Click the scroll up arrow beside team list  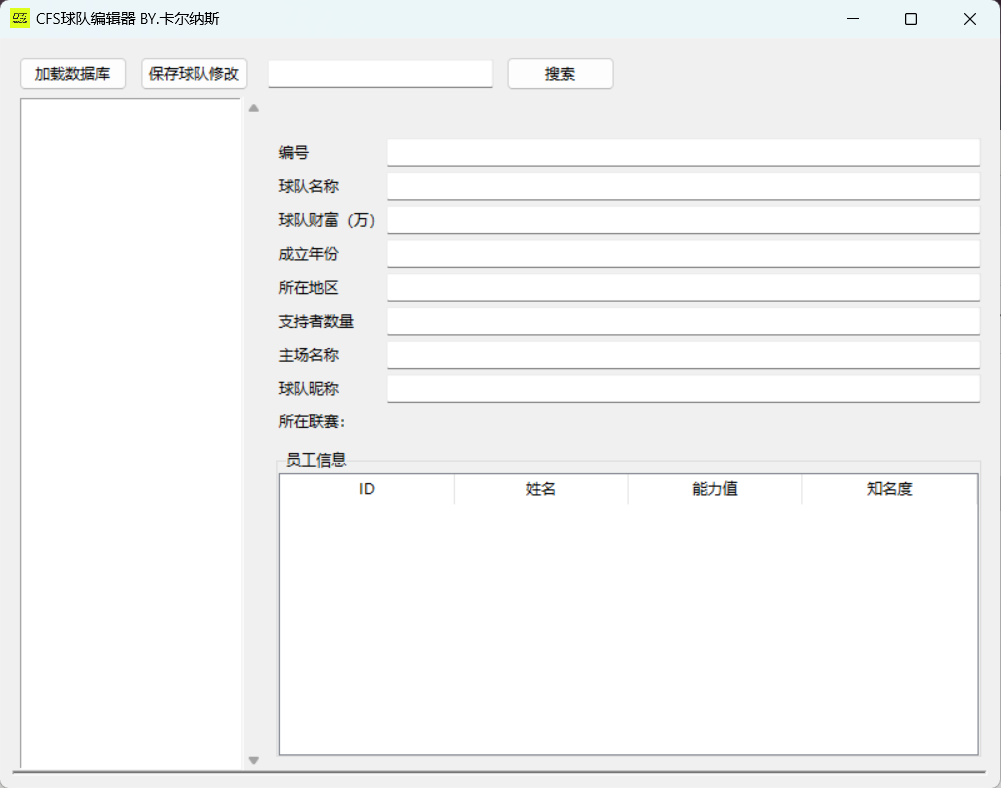pos(253,108)
